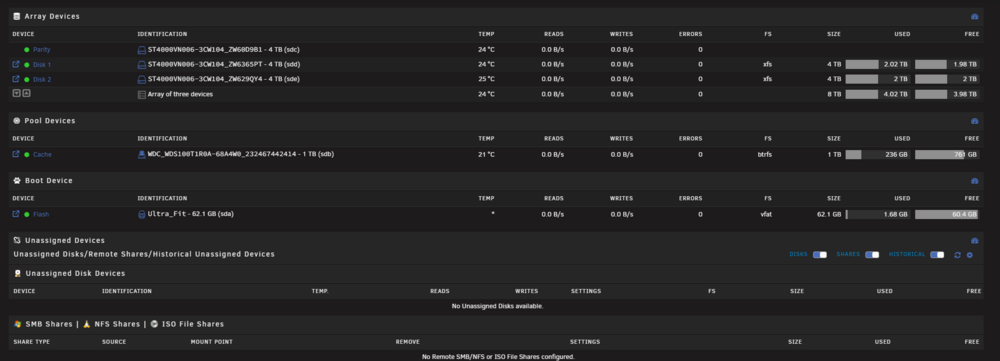Click the SMB Shares heading text
Viewport: 1000px width, 361px height.
(x=48, y=324)
